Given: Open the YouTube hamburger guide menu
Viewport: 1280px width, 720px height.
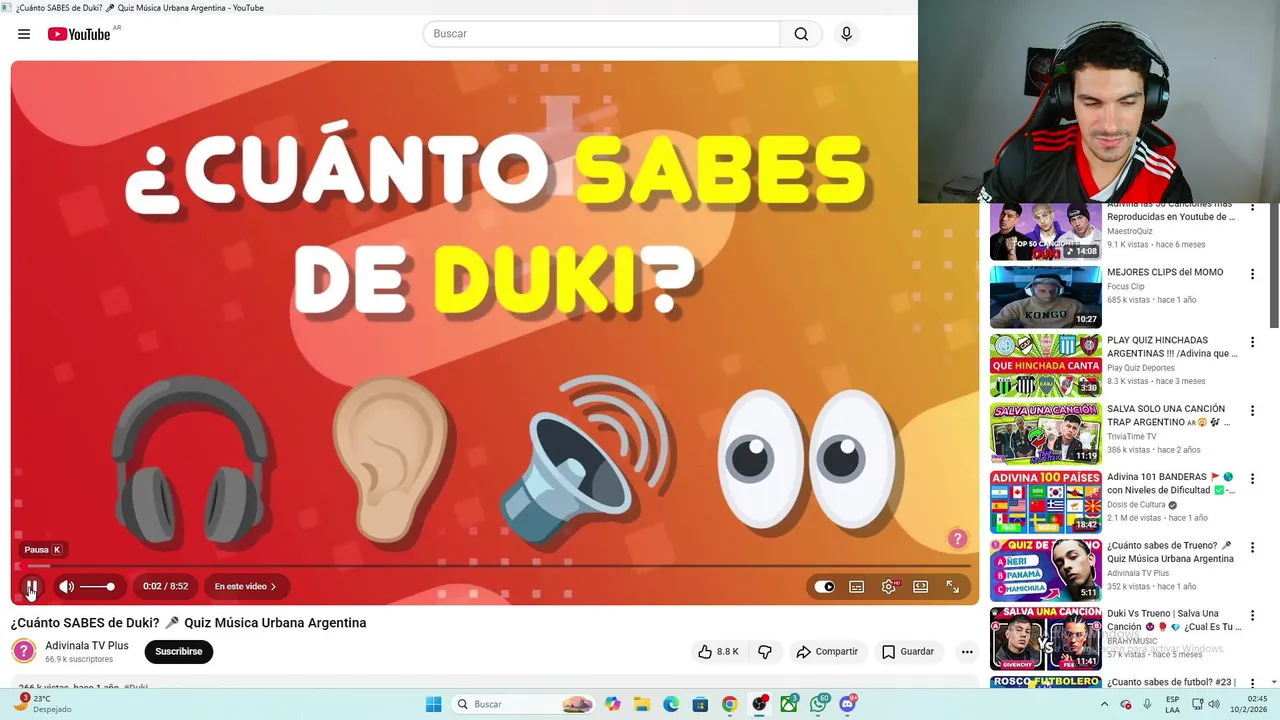Looking at the screenshot, I should 24,34.
